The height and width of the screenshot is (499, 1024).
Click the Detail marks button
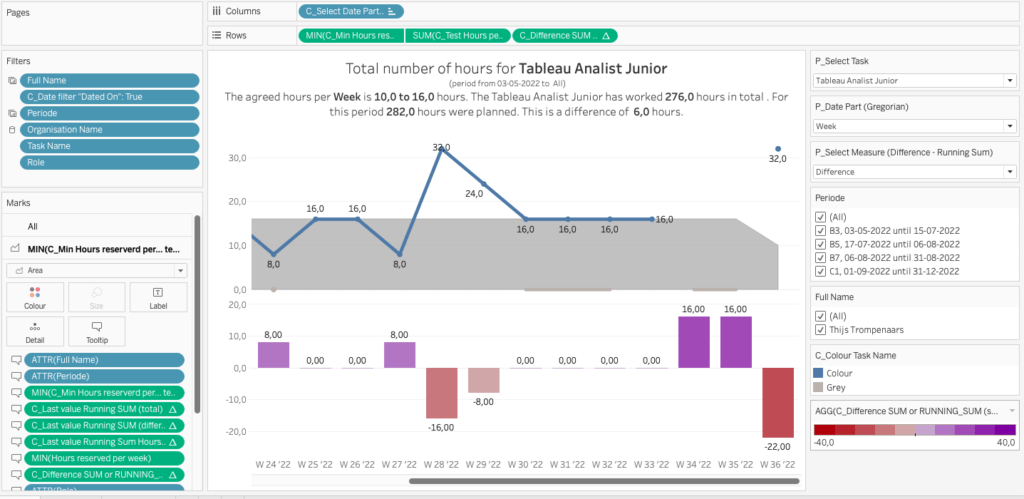(35, 332)
